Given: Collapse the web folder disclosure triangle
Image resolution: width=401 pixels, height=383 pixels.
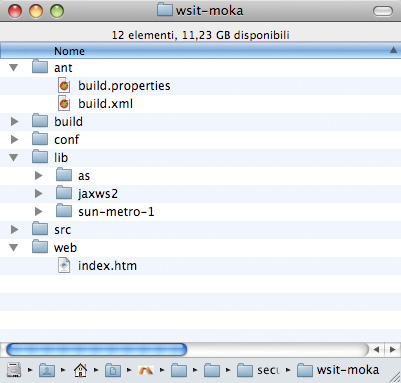Looking at the screenshot, I should click(14, 248).
